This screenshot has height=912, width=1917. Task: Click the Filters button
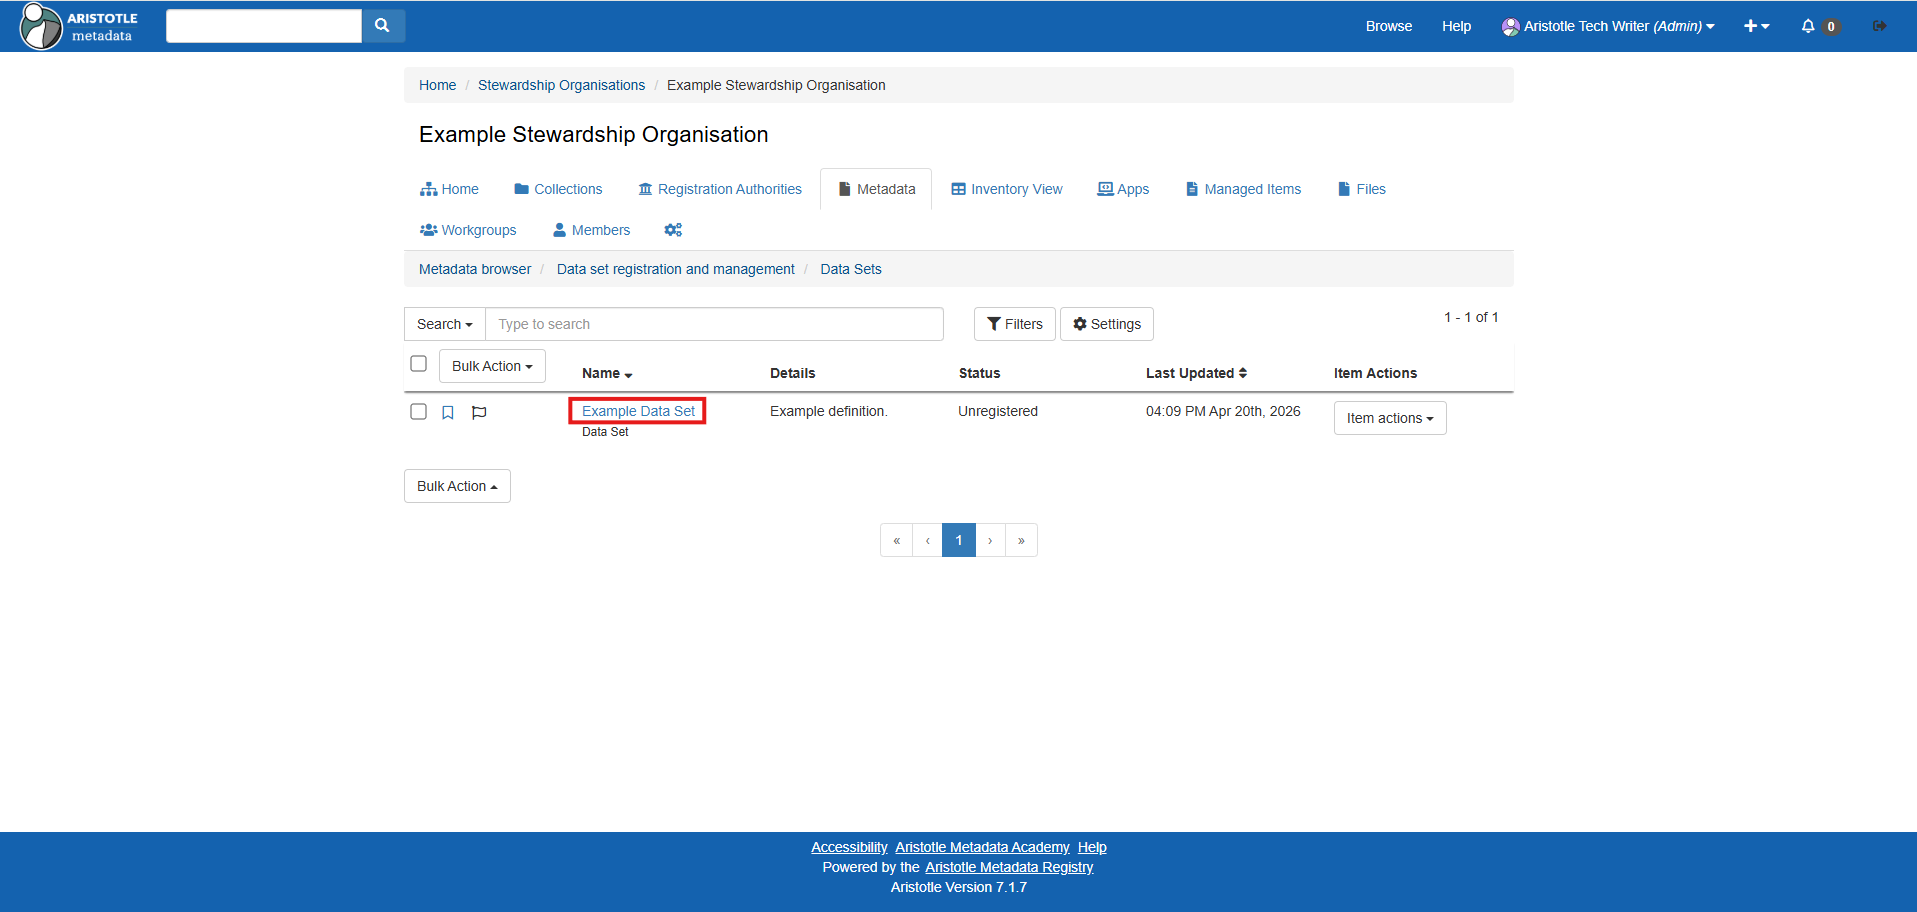(x=1014, y=324)
